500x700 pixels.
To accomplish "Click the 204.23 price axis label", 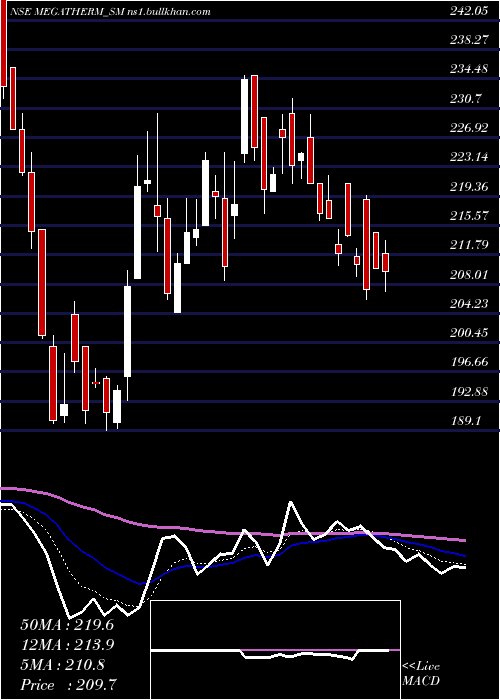I will [468, 304].
